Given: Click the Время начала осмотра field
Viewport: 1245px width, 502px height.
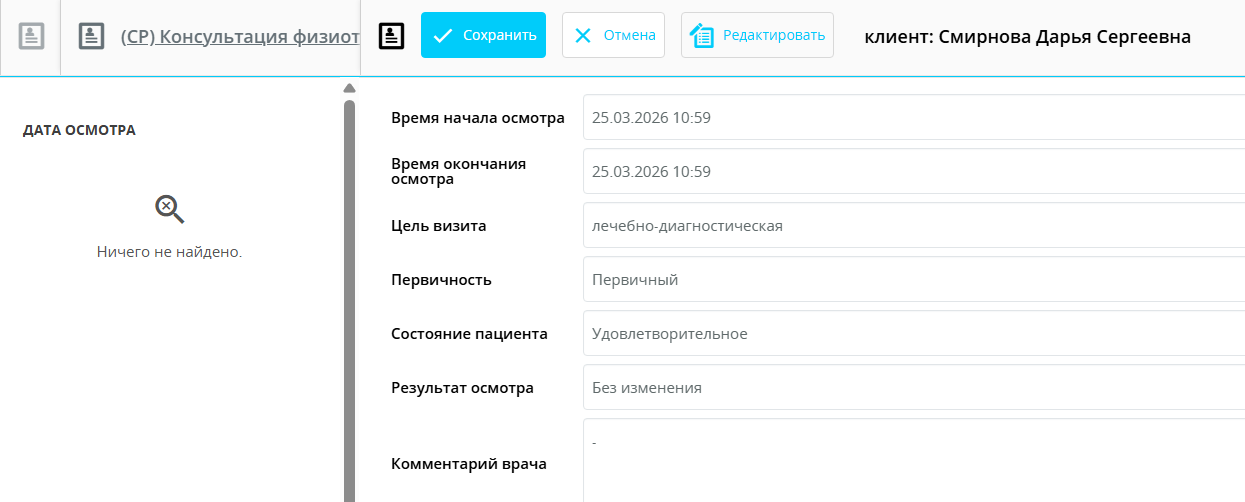Looking at the screenshot, I should [912, 118].
